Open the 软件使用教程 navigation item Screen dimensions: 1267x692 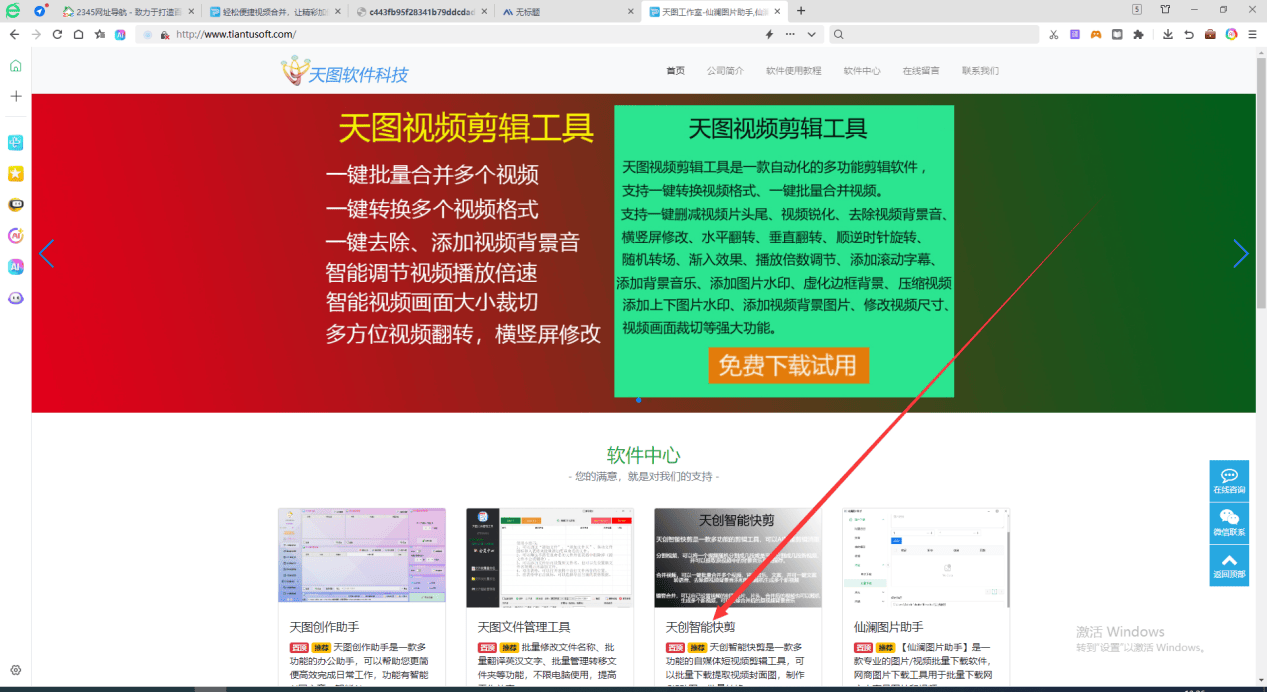pyautogui.click(x=793, y=71)
